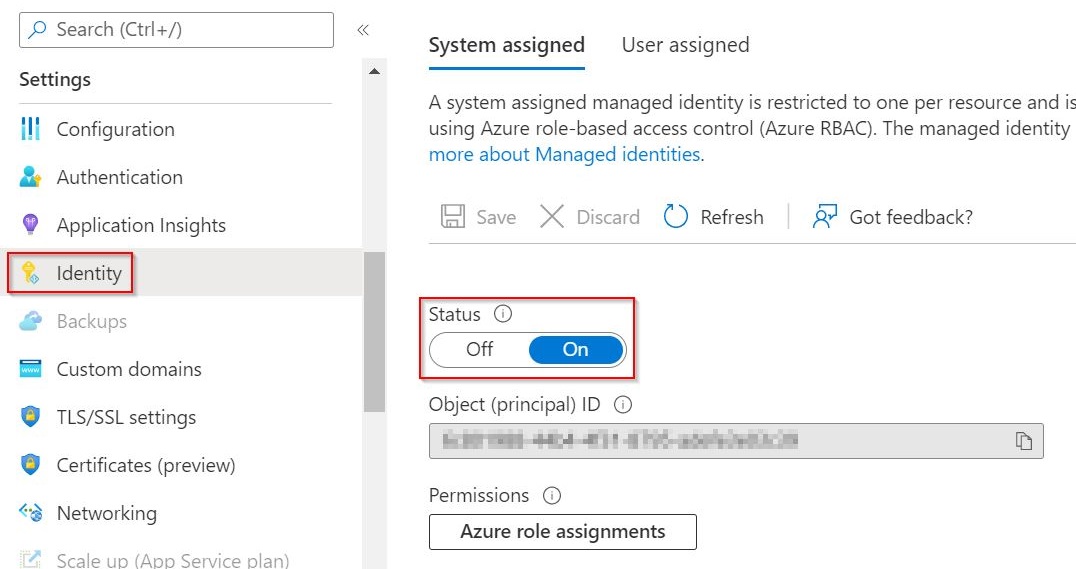Open the Configuration settings icon
1076x569 pixels.
(30, 129)
